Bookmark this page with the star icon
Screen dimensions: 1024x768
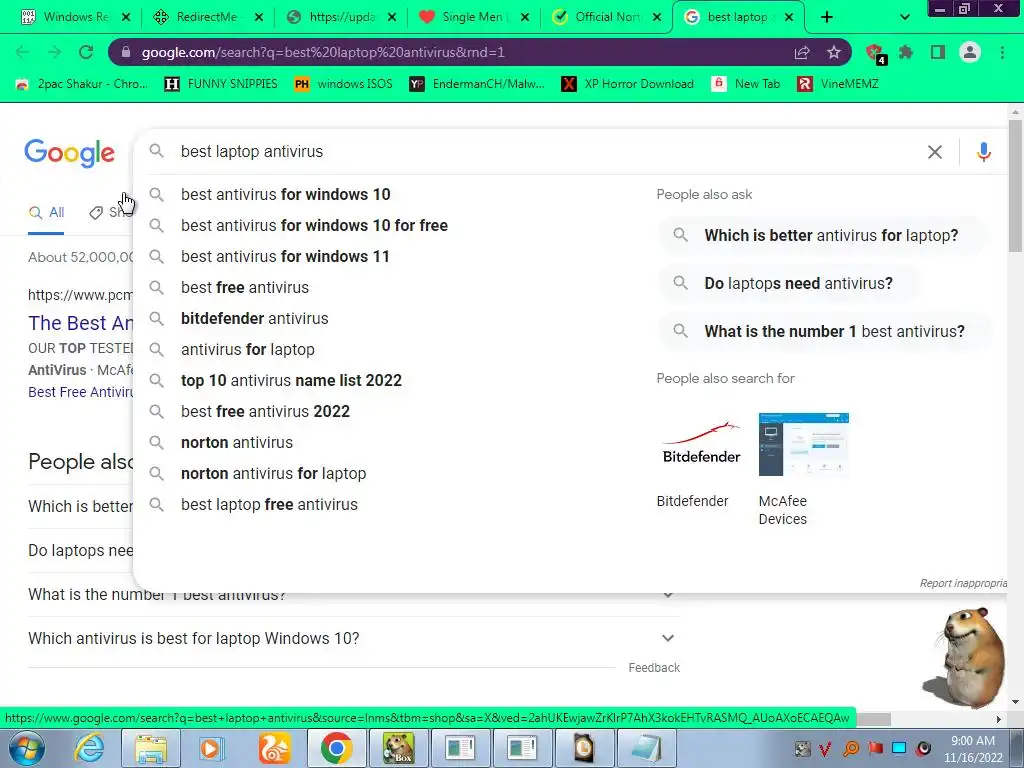[x=834, y=52]
